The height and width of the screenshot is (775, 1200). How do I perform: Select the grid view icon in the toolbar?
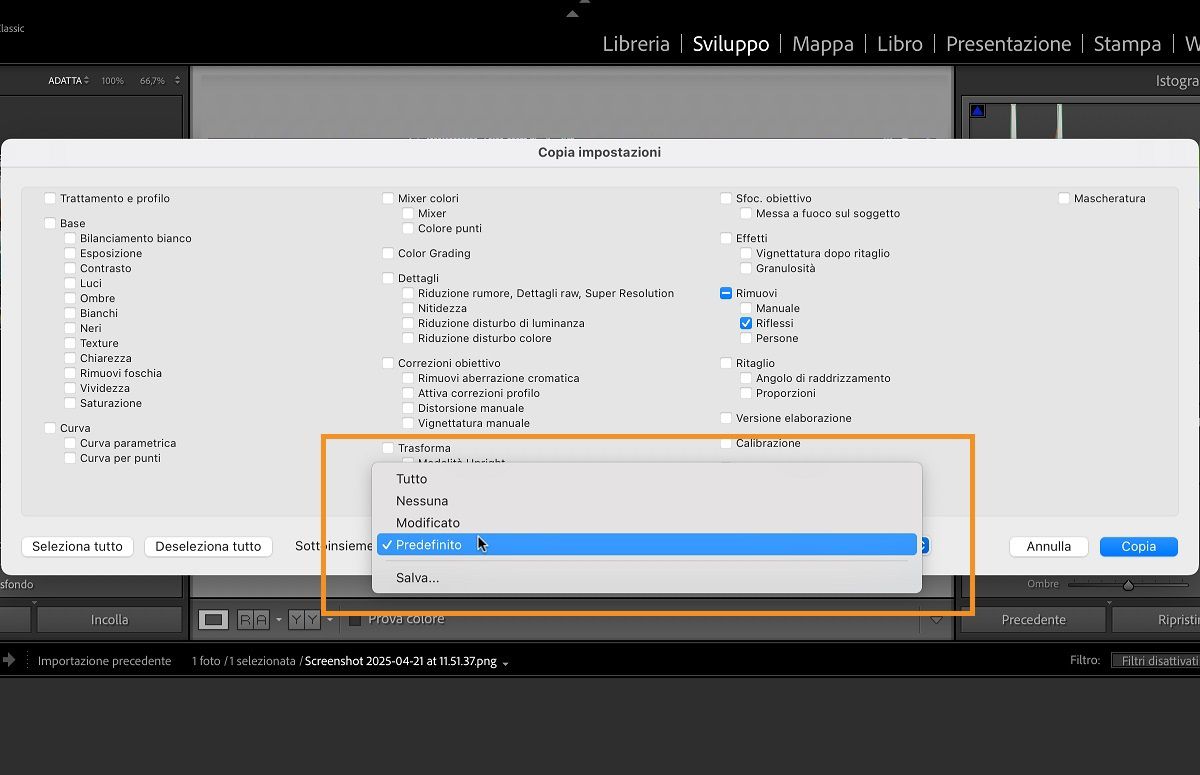tap(212, 619)
